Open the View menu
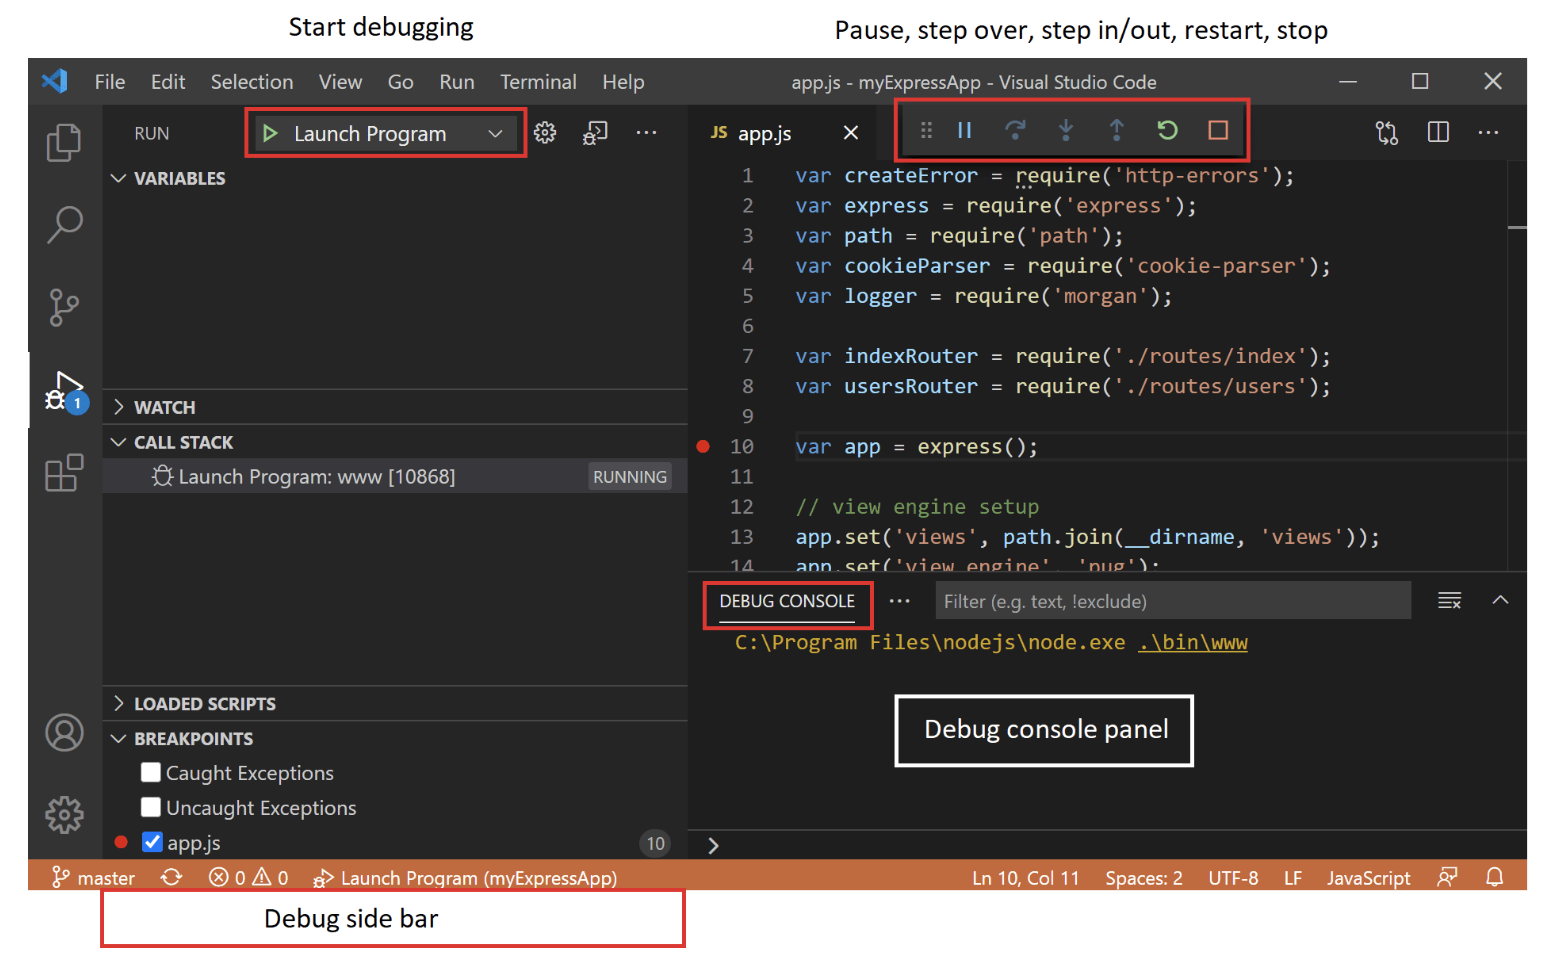The image size is (1554, 964). 340,82
